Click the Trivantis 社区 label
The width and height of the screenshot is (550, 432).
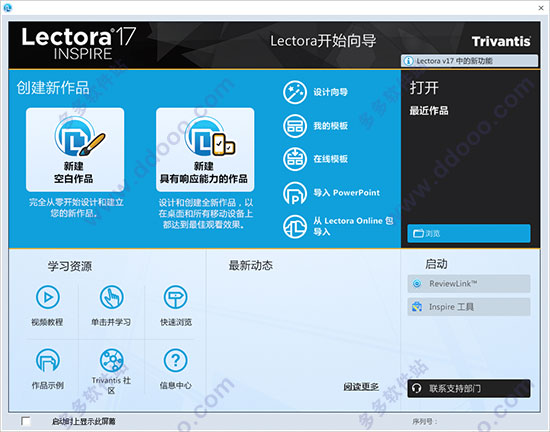pos(111,385)
